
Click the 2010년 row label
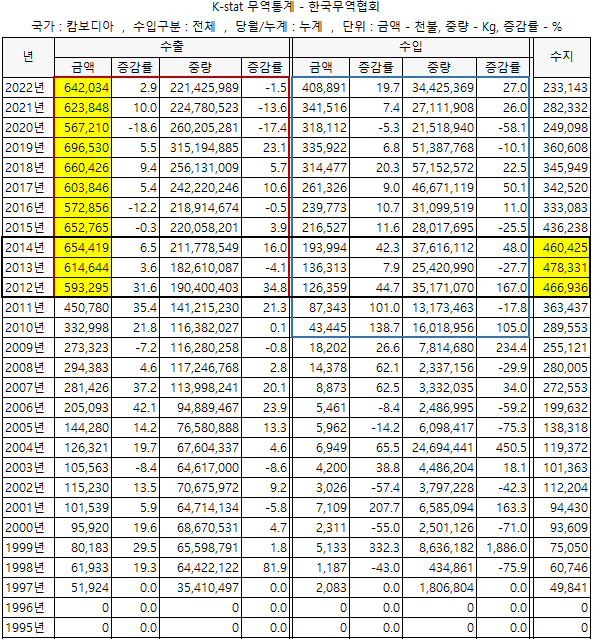coord(28,327)
